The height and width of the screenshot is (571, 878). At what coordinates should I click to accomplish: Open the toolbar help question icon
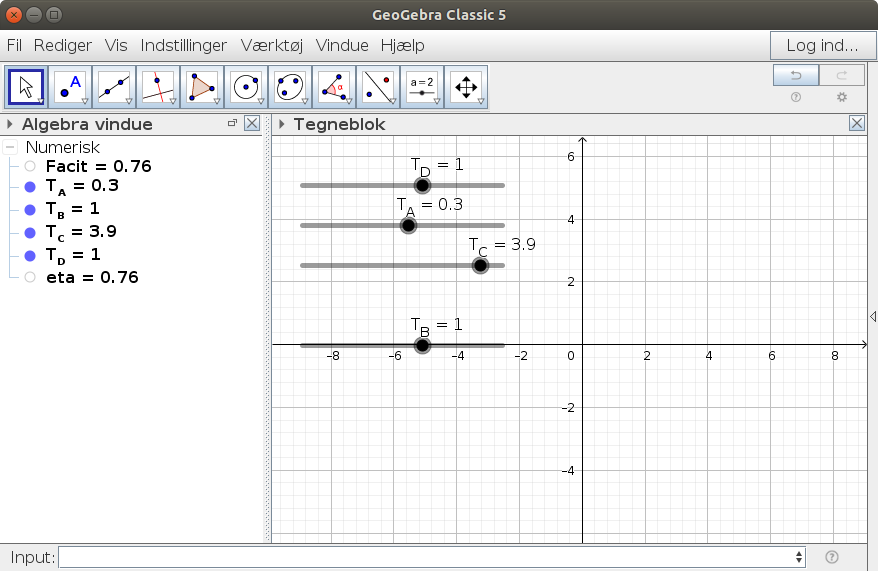click(796, 97)
